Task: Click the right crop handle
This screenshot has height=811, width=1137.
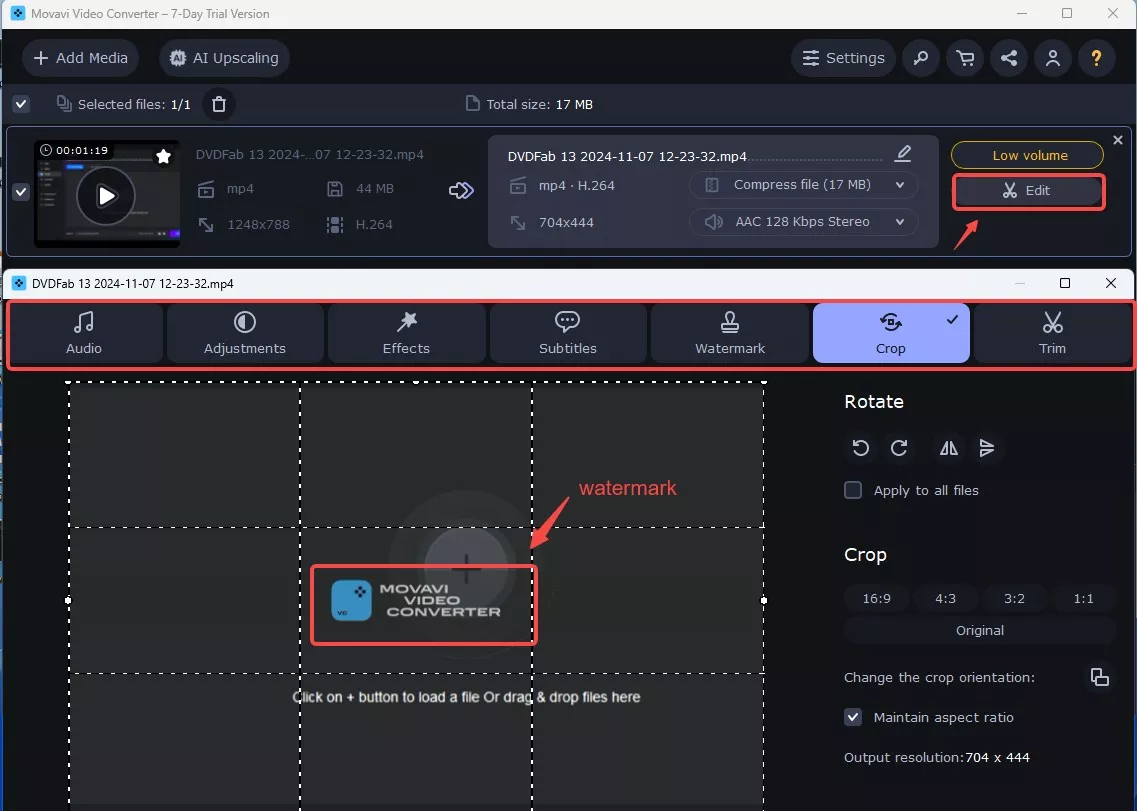Action: click(764, 601)
